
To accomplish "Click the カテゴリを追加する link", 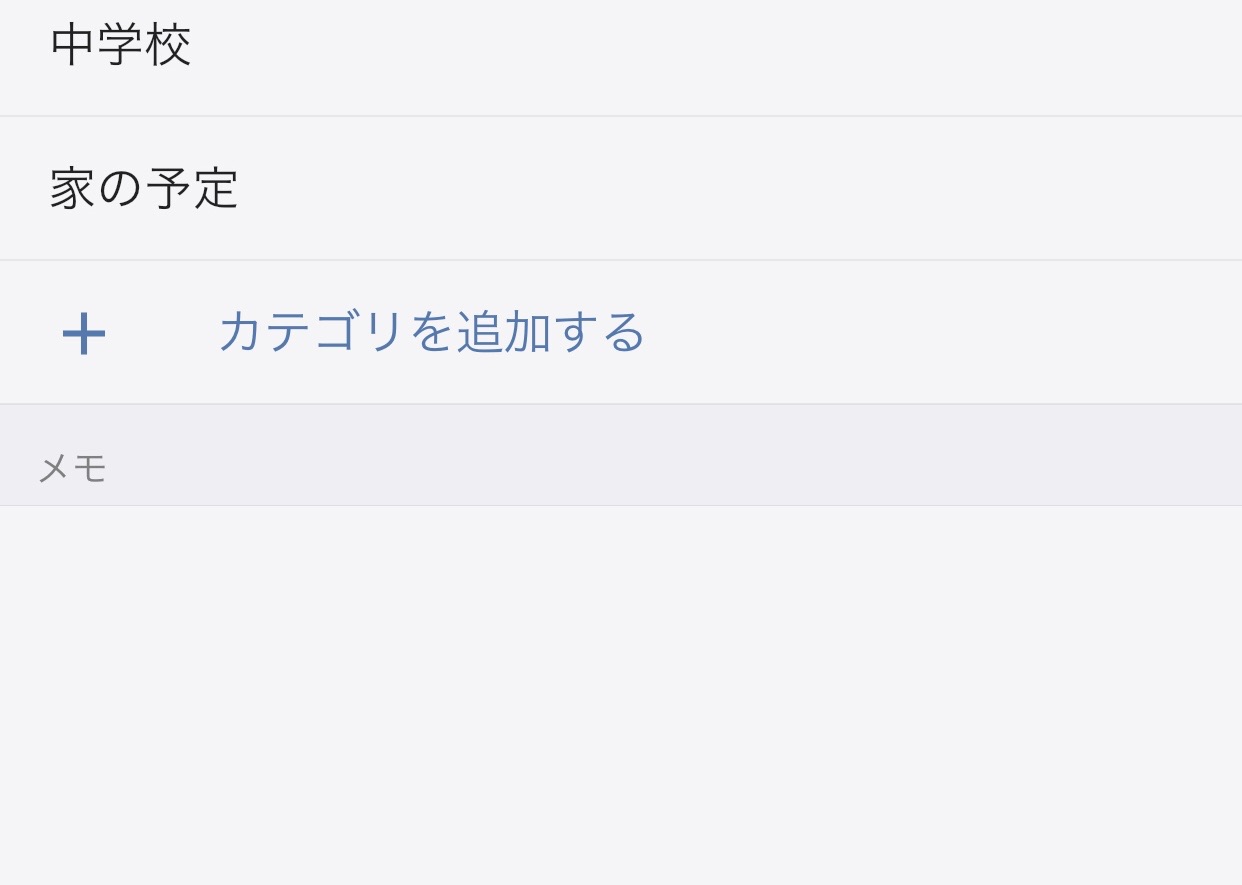I will pyautogui.click(x=432, y=332).
